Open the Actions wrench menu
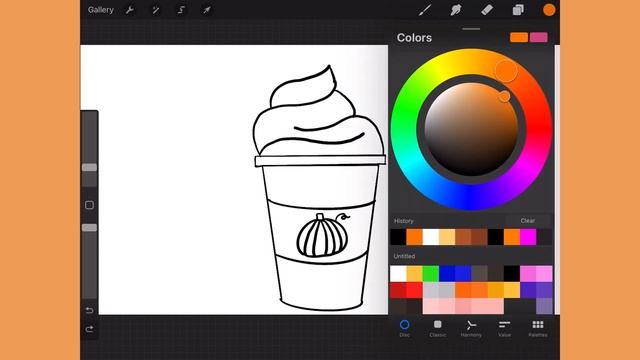Viewport: 640px width, 360px height. click(x=130, y=10)
